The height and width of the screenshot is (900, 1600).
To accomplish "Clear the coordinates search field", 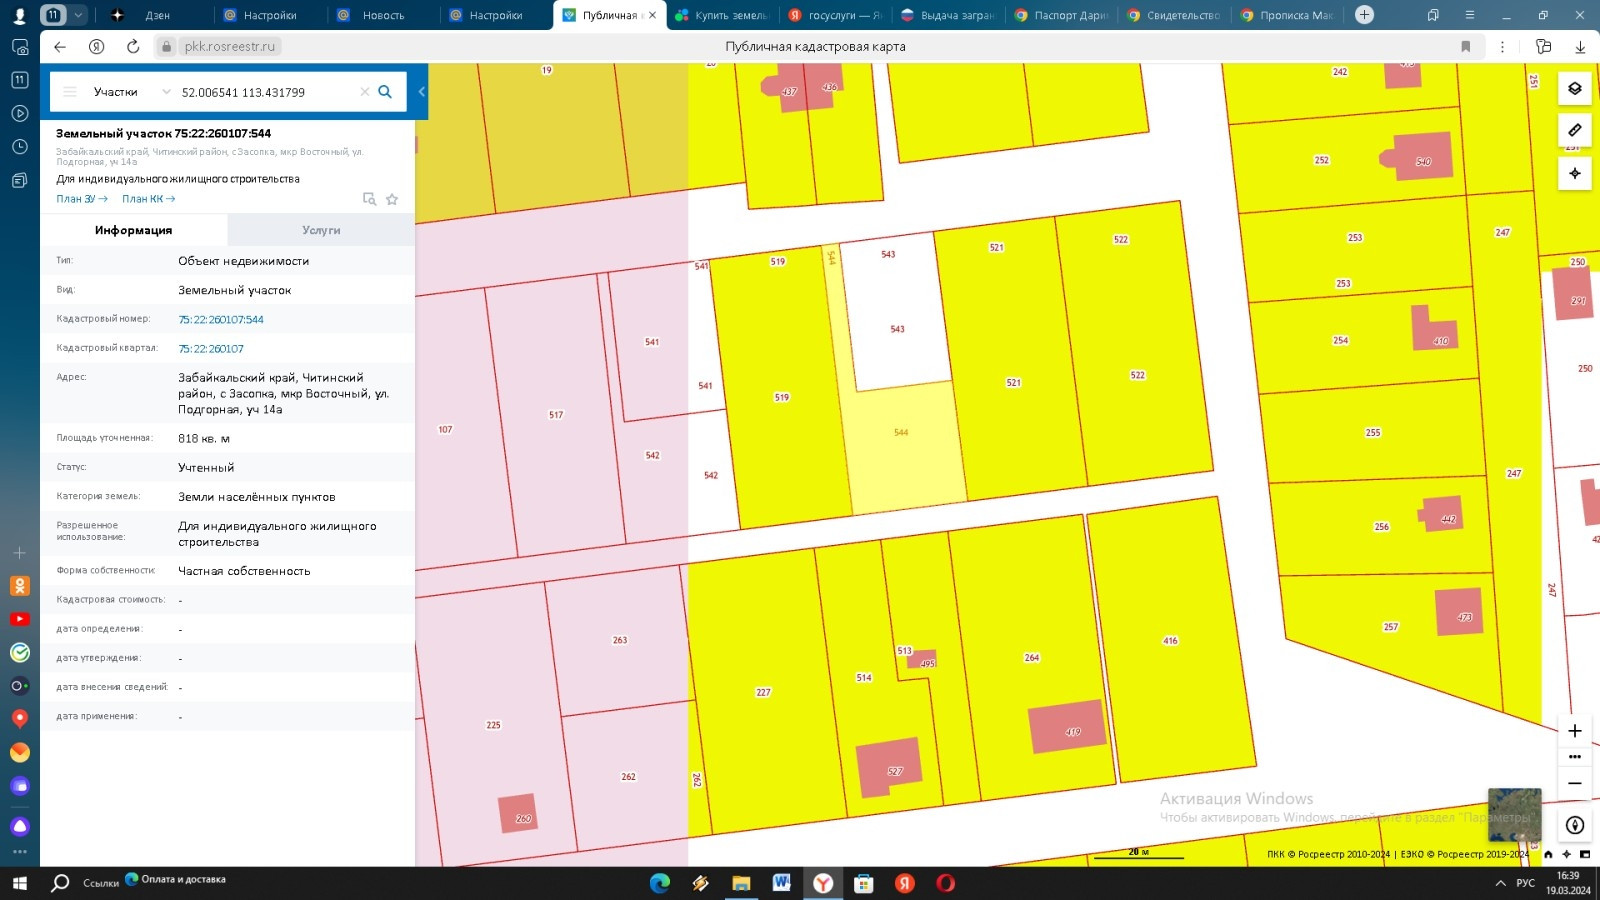I will 365,92.
